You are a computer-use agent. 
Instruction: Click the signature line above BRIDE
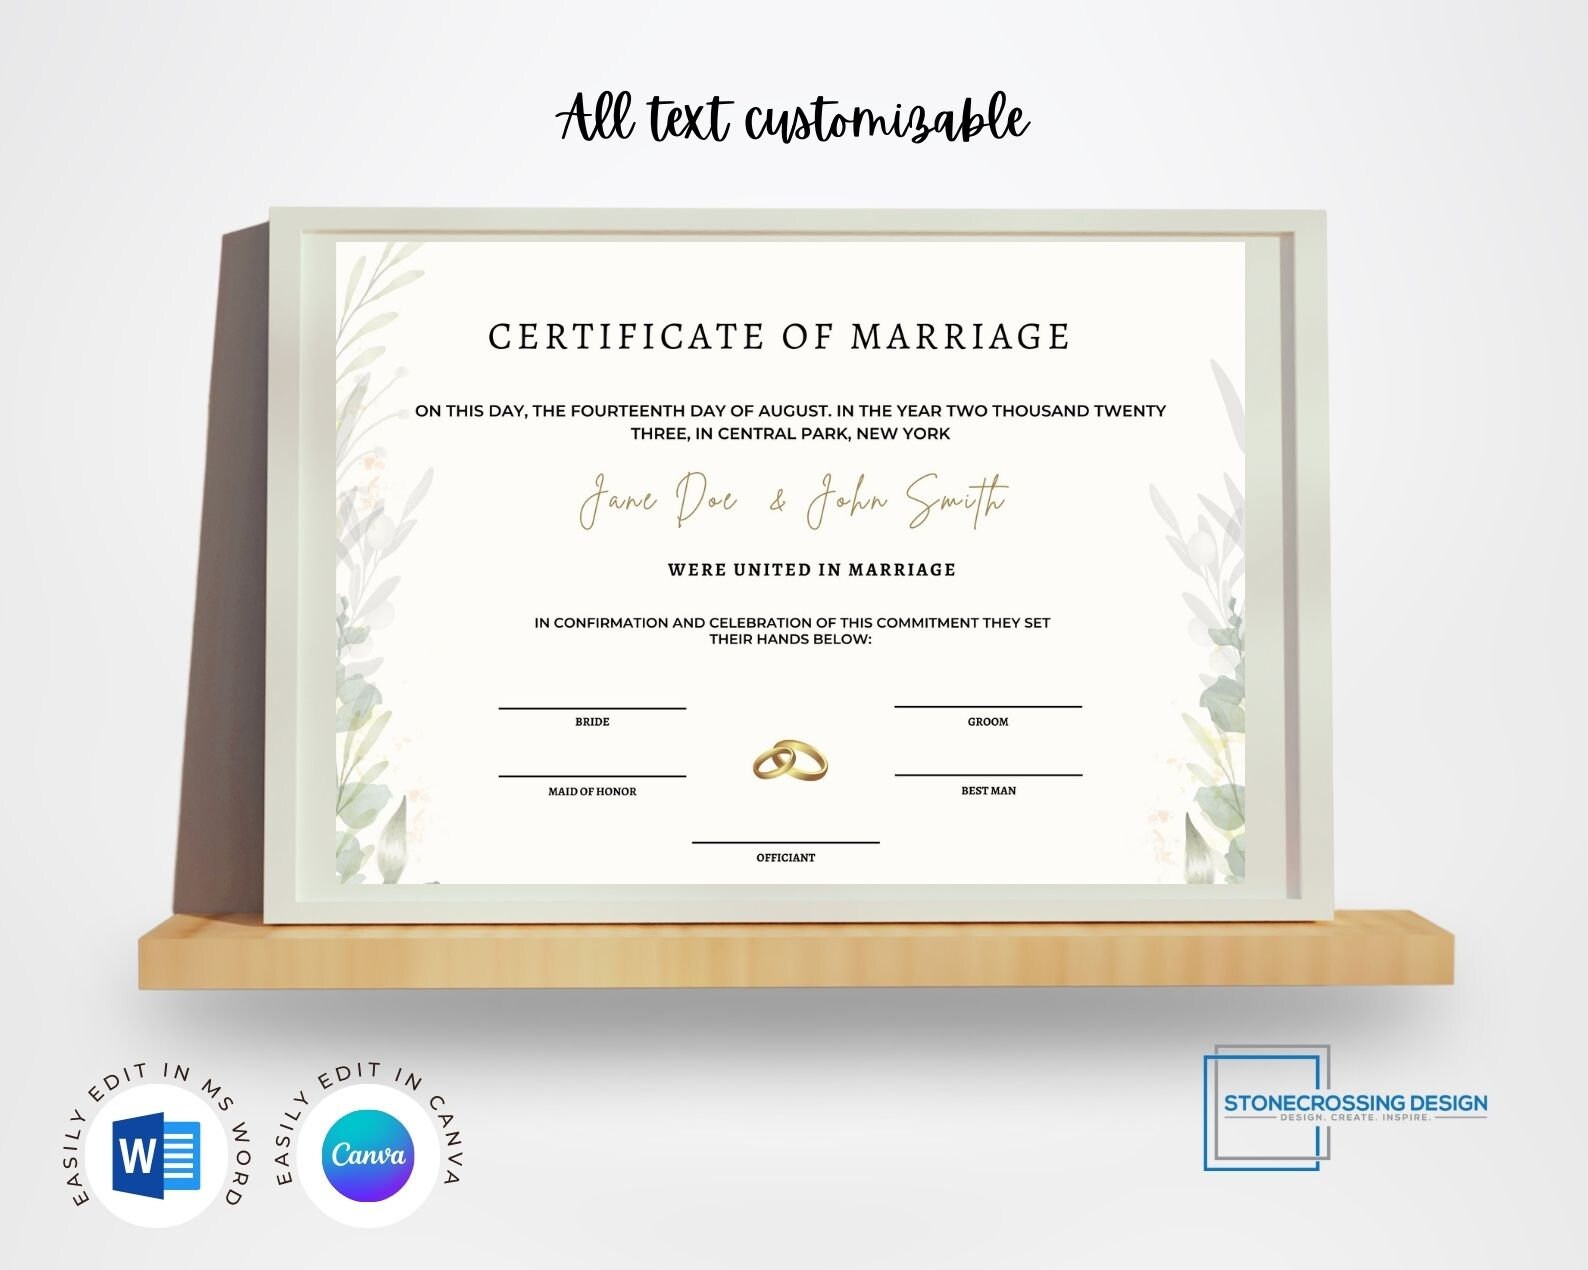click(592, 708)
